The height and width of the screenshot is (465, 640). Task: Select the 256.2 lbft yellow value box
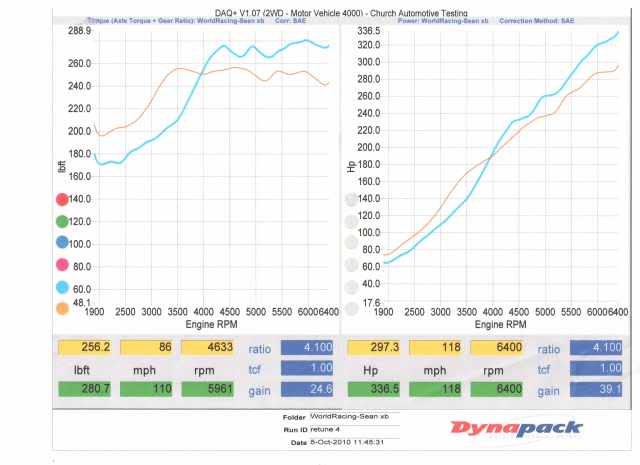84,347
